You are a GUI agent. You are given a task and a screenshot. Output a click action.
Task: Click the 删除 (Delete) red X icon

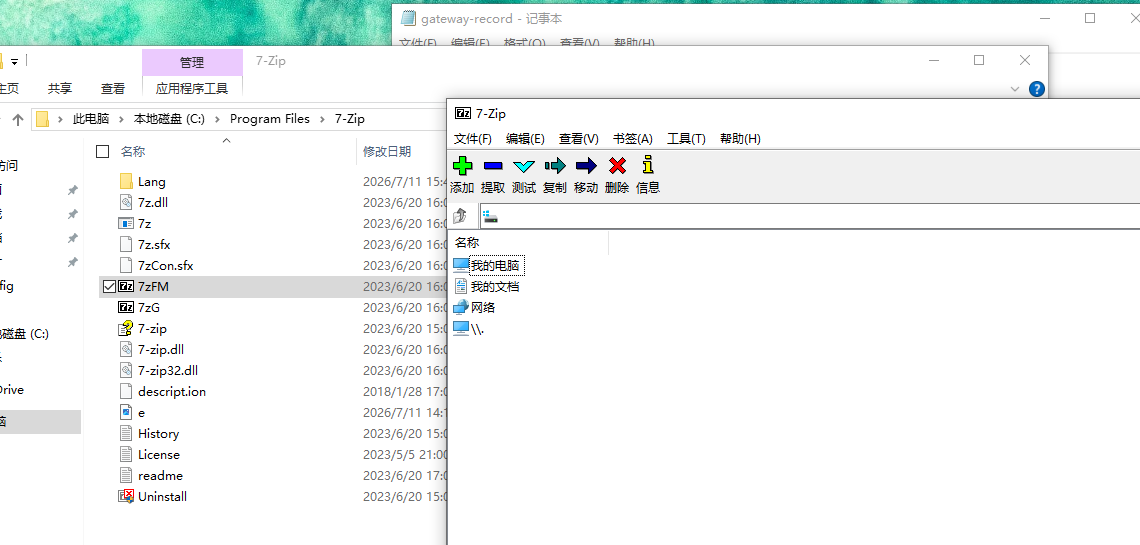(x=617, y=166)
